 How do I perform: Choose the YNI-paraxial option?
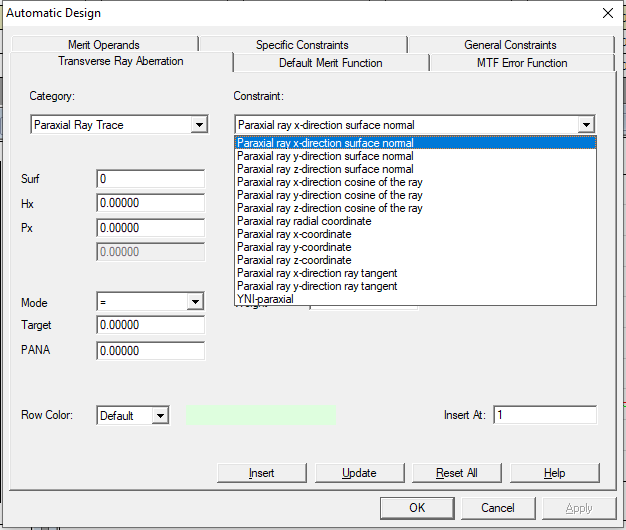[415, 299]
